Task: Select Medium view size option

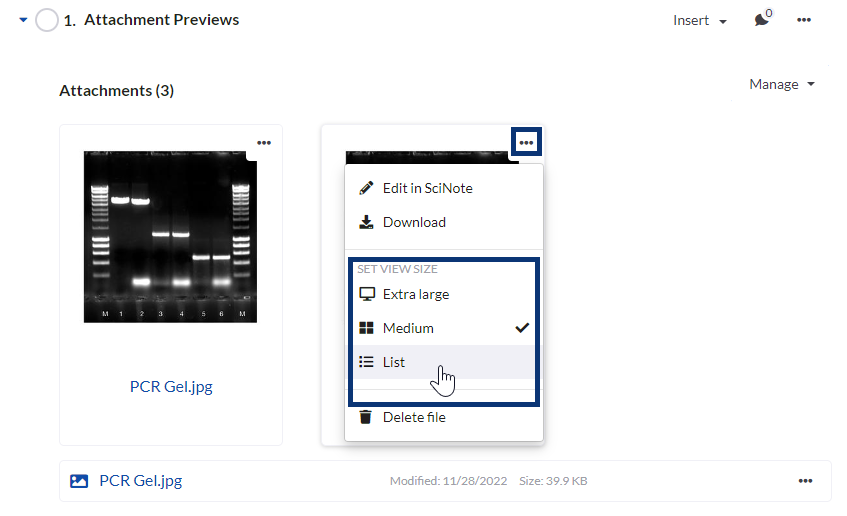Action: click(408, 328)
